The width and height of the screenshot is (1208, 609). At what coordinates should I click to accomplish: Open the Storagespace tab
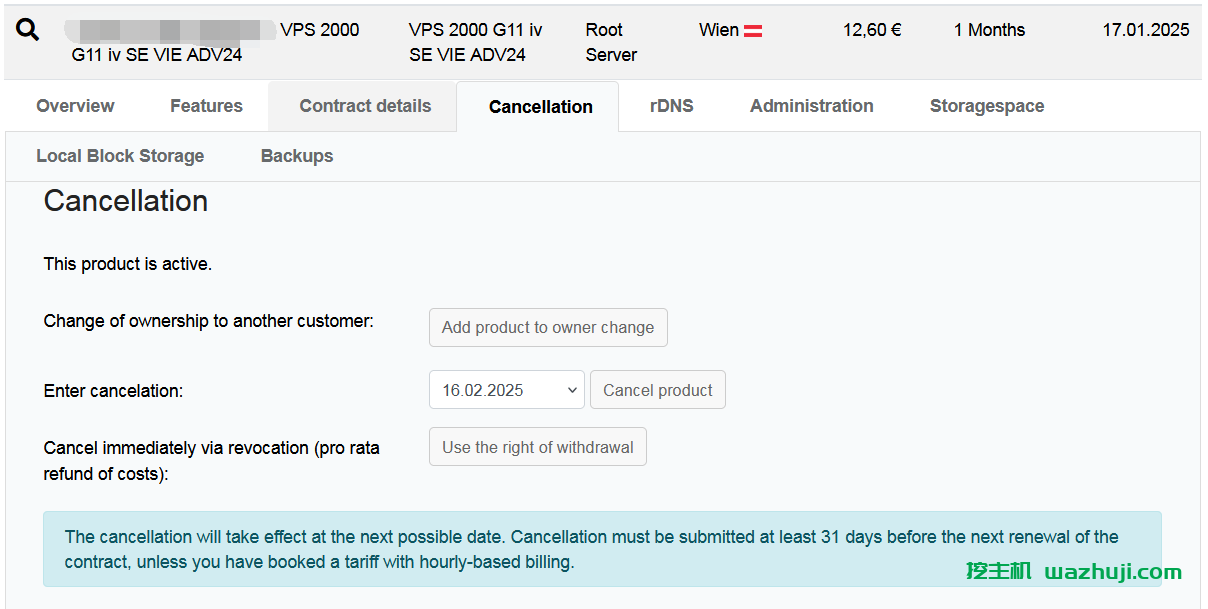(x=986, y=106)
